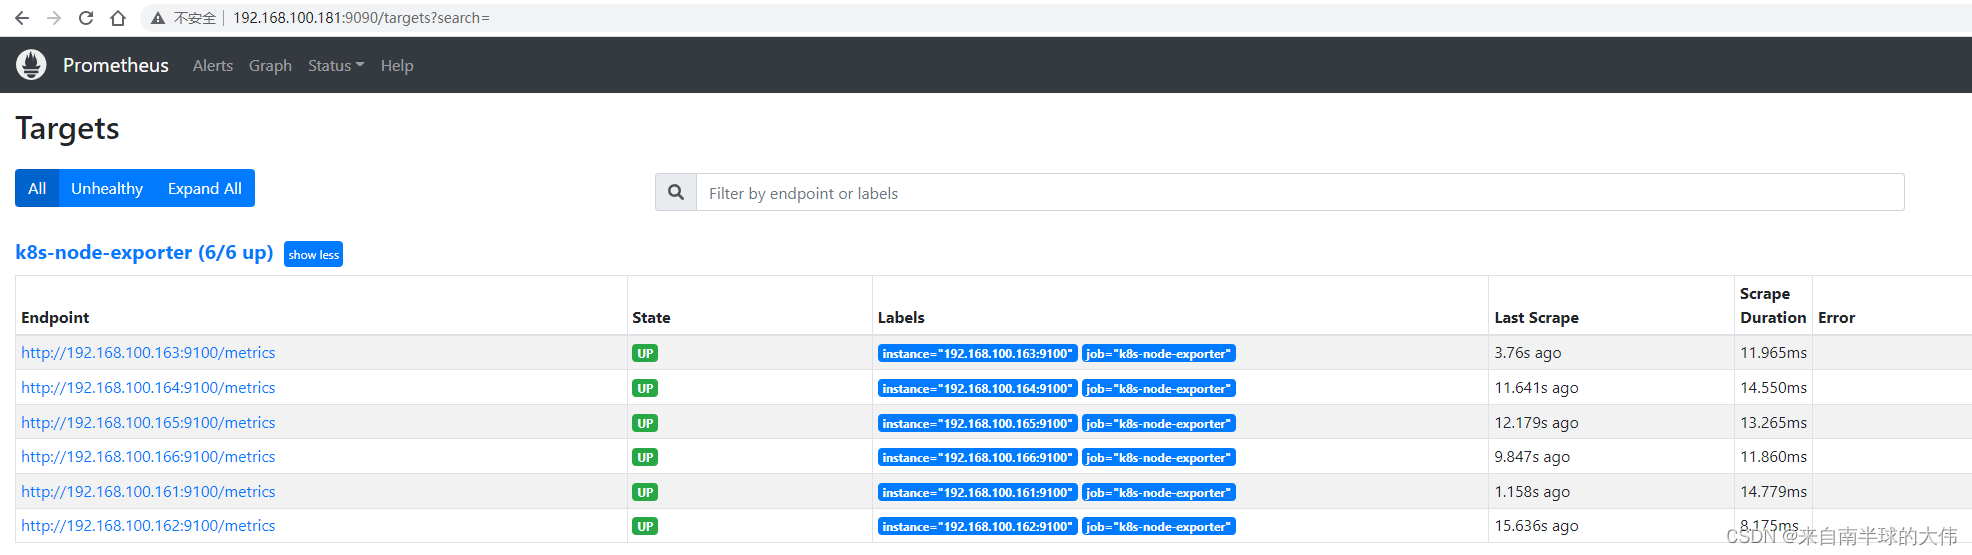Click the State column header
Image resolution: width=1972 pixels, height=555 pixels.
pos(651,317)
